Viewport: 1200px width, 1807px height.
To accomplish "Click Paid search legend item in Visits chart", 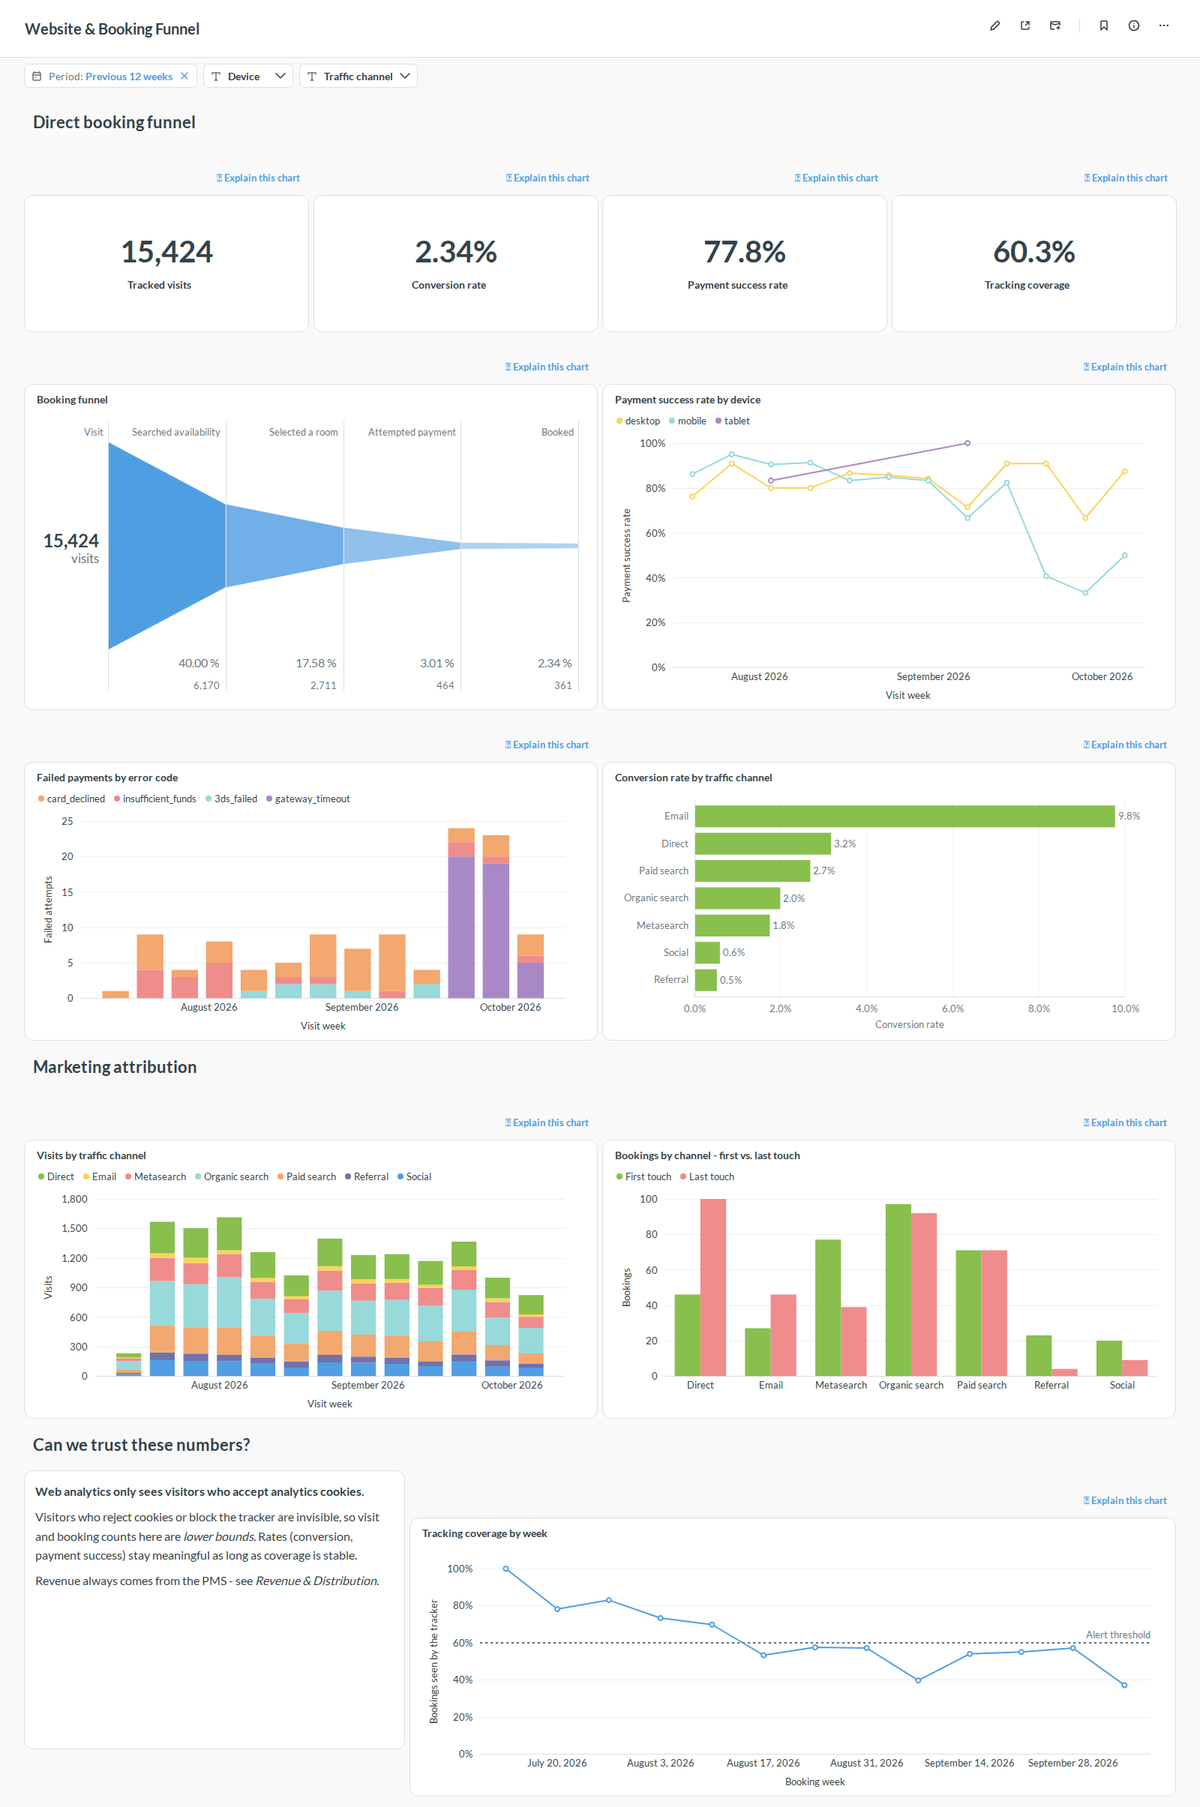I will point(307,1177).
